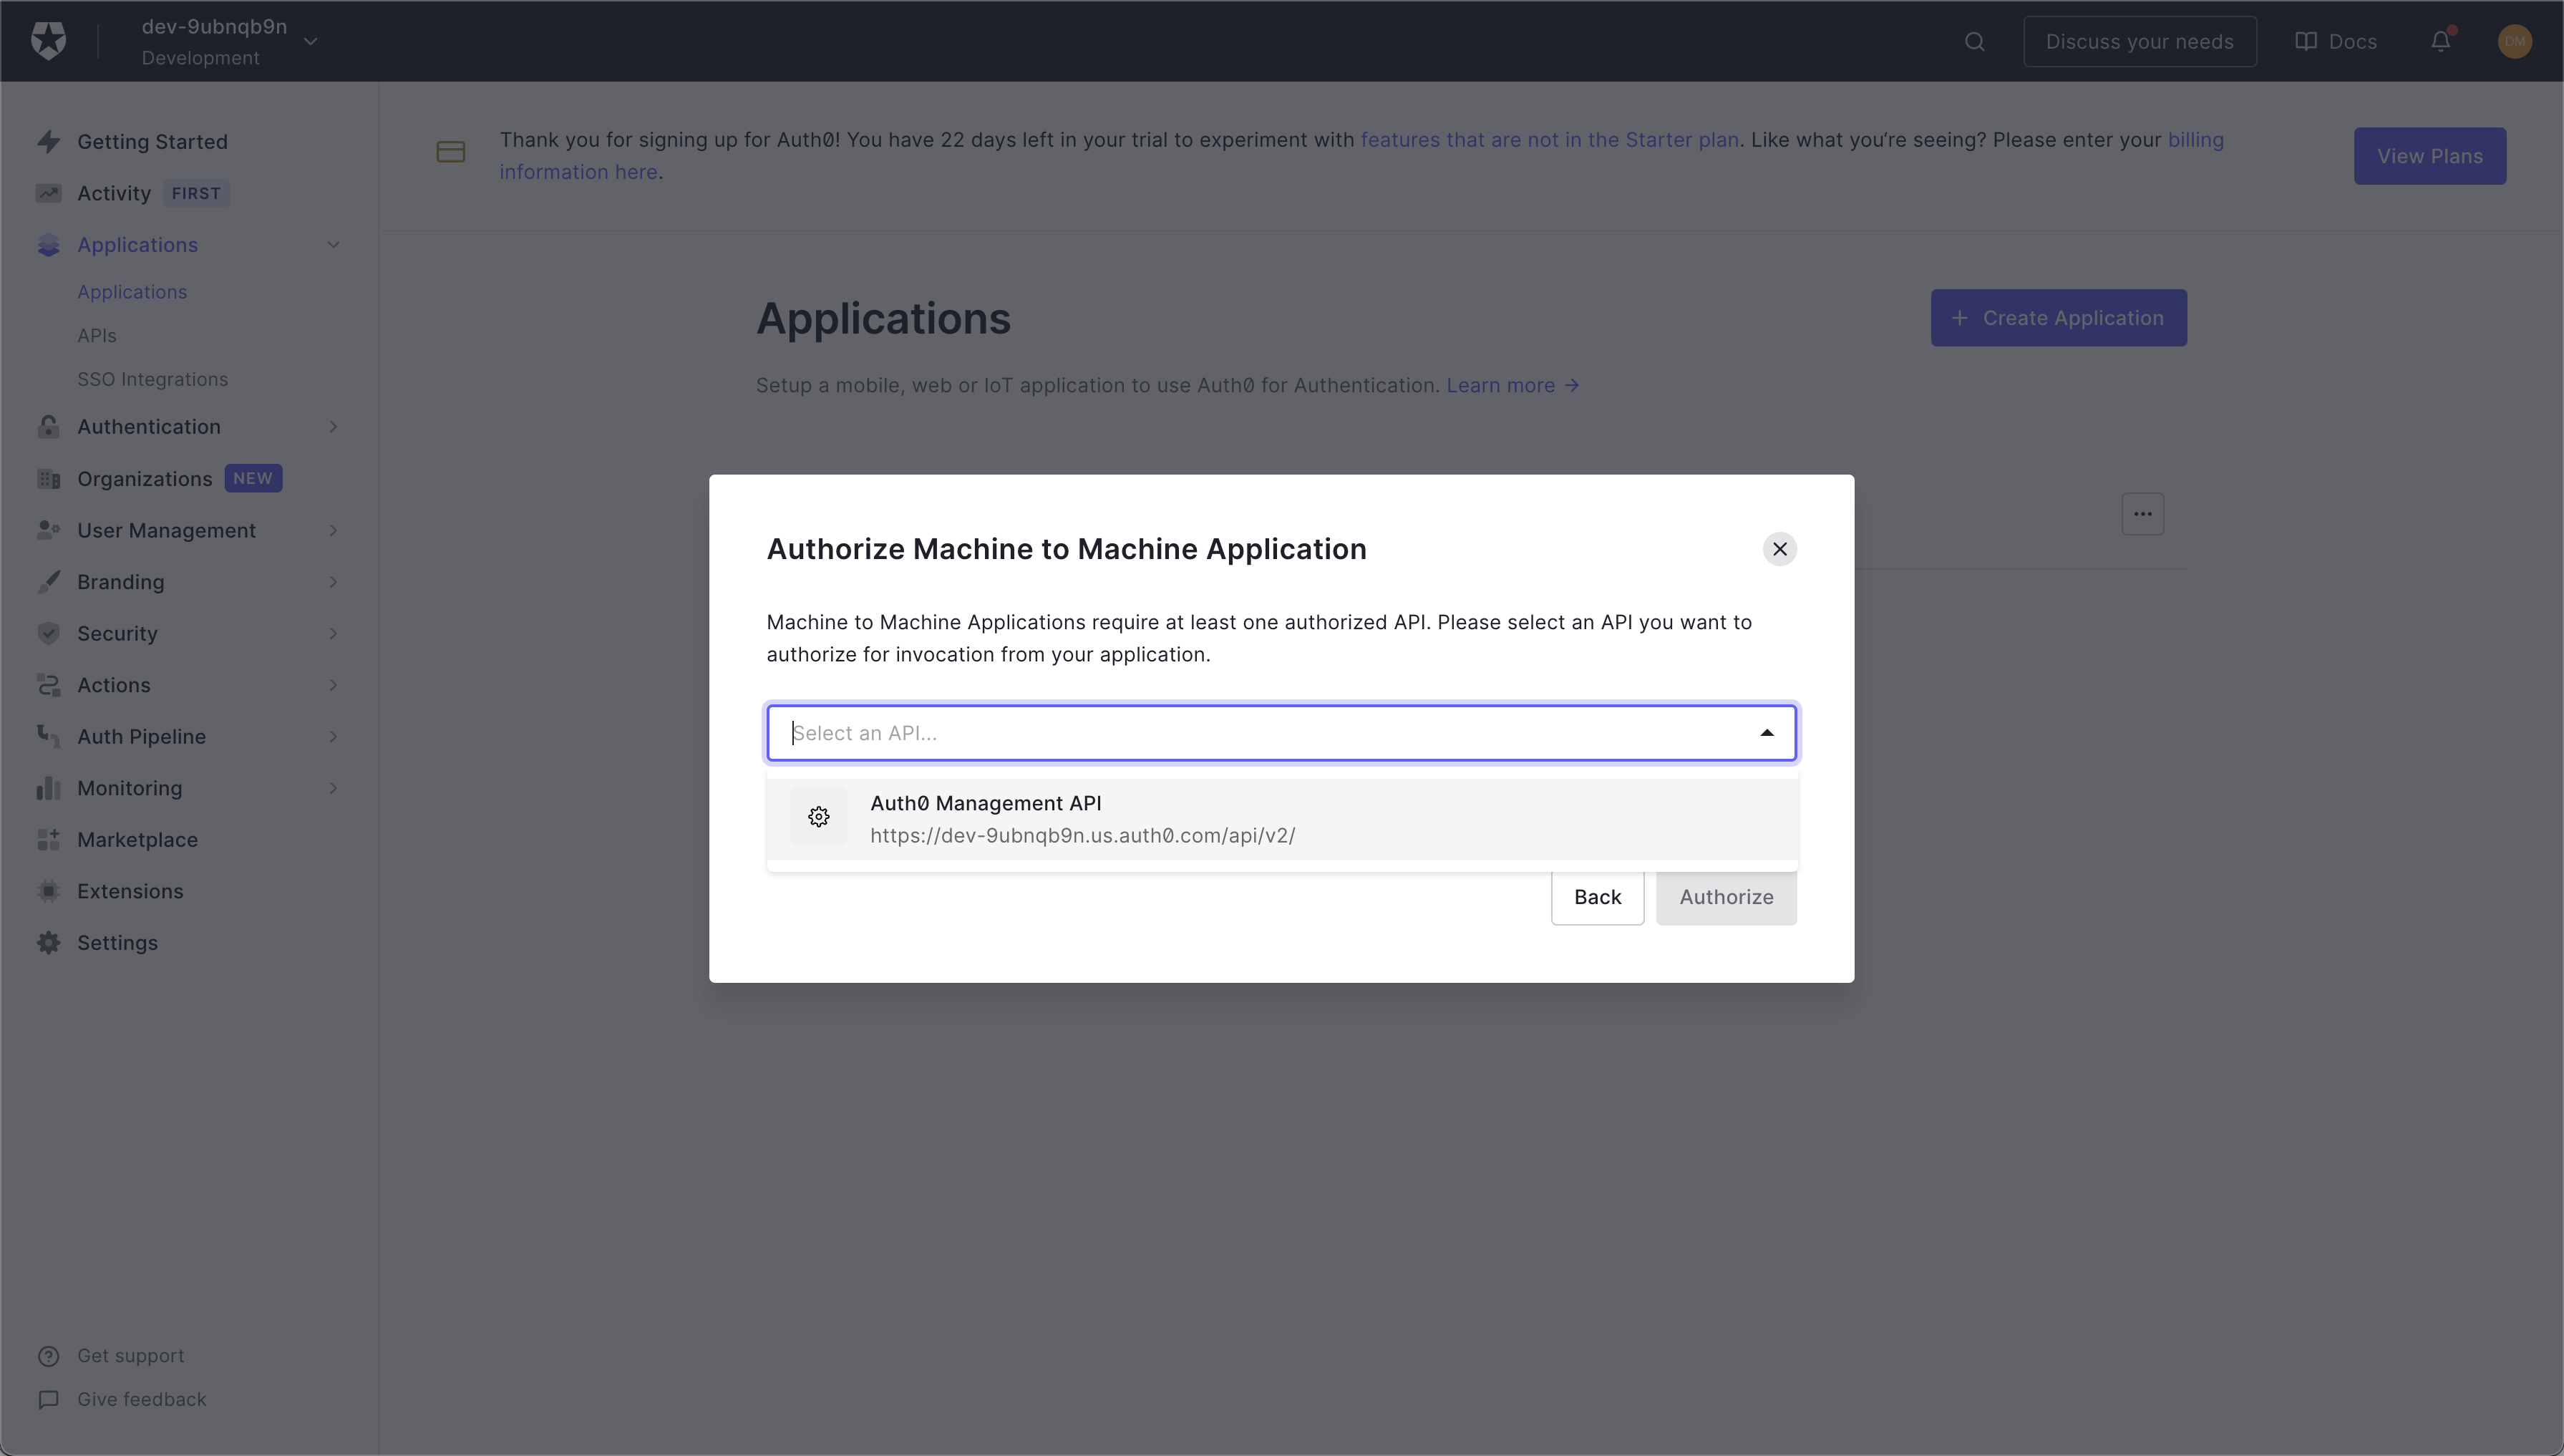Image resolution: width=2564 pixels, height=1456 pixels.
Task: Open the notifications bell
Action: coord(2440,41)
